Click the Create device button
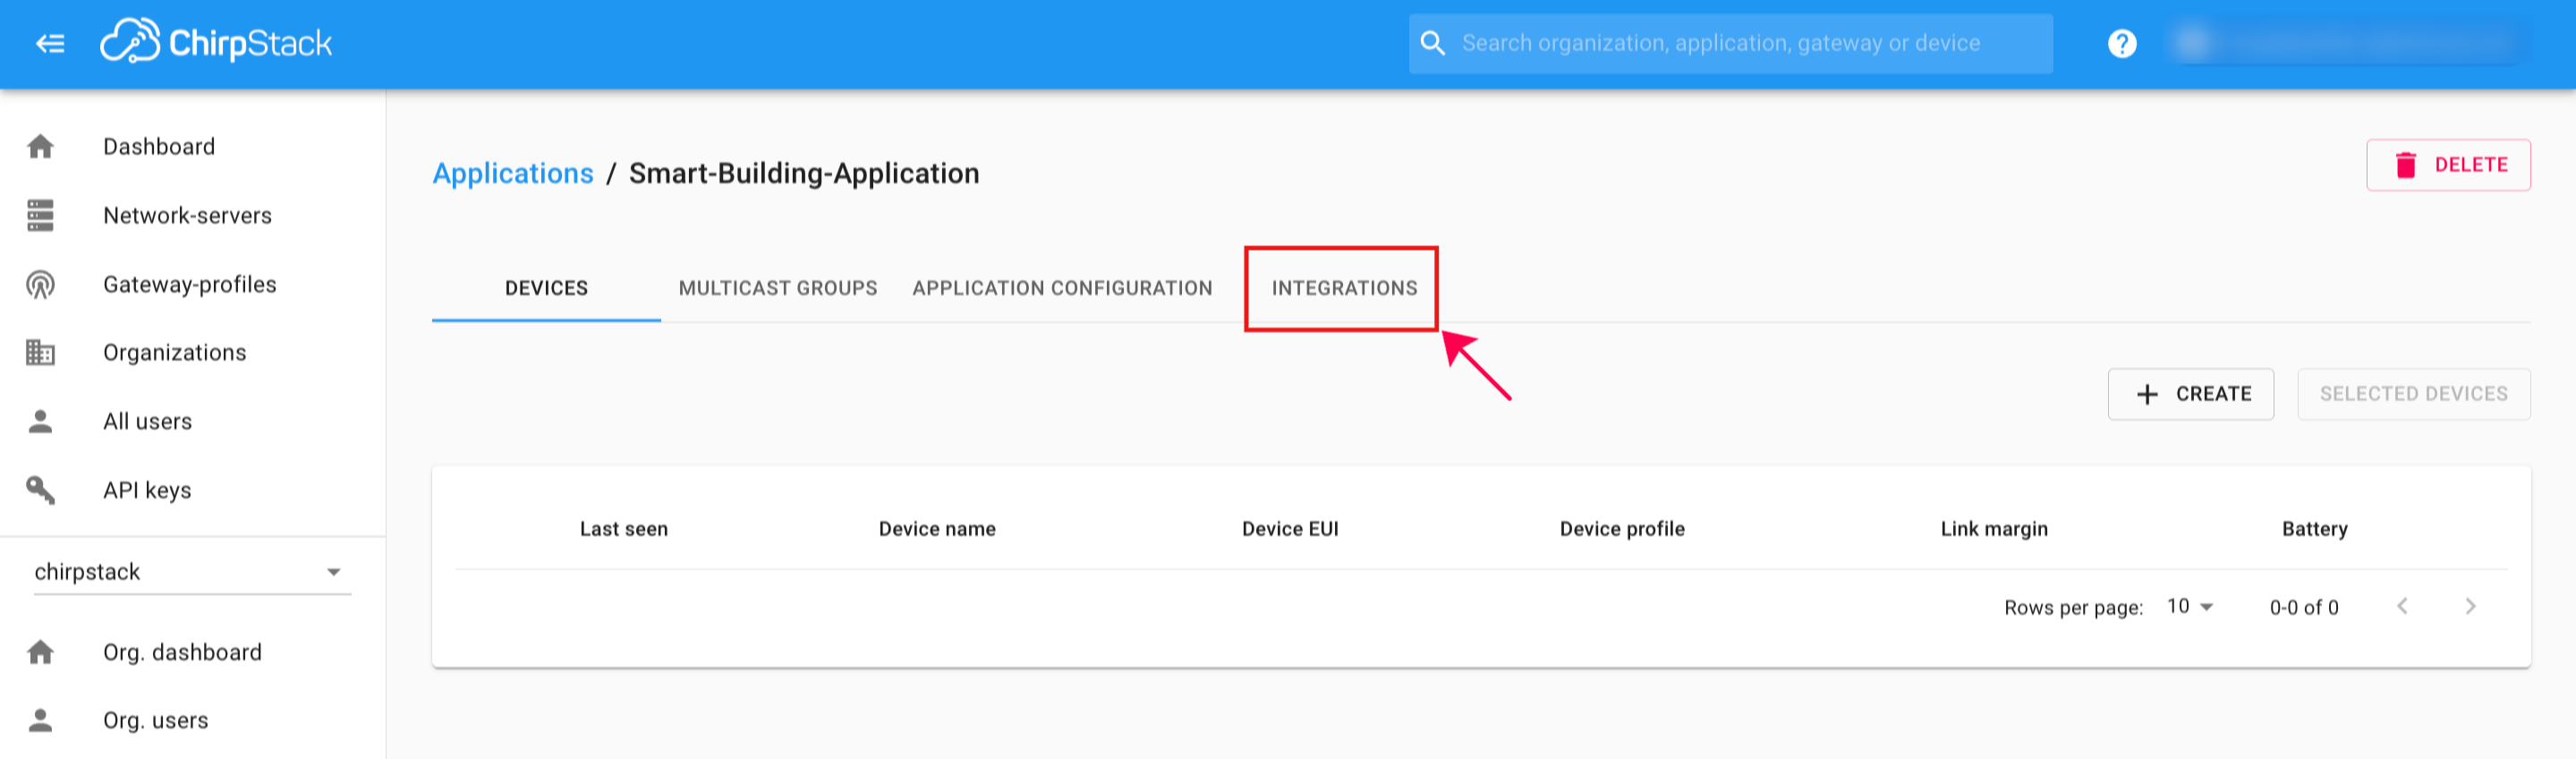 2190,394
